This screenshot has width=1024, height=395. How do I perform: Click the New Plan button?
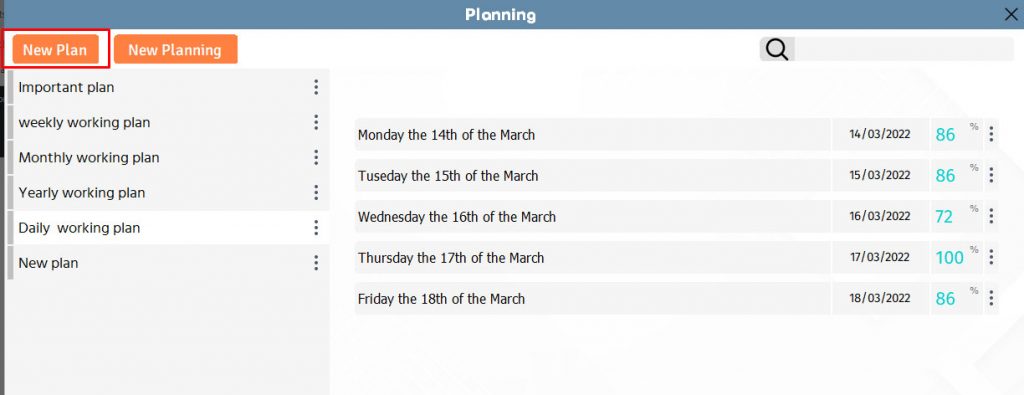click(56, 50)
